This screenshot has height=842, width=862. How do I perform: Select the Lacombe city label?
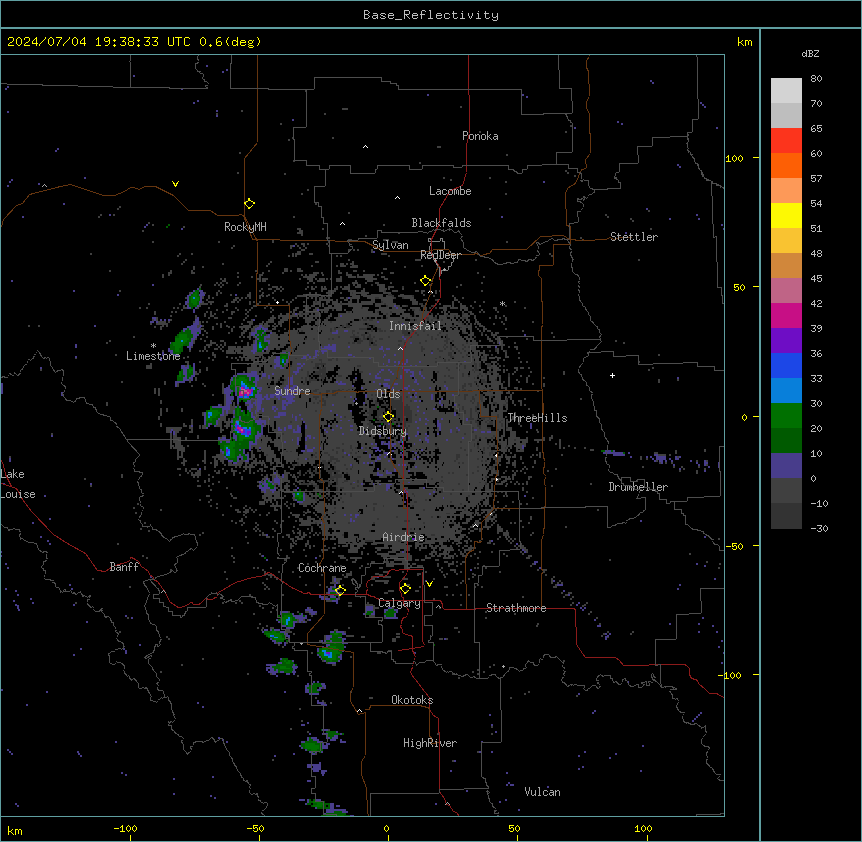[x=450, y=191]
